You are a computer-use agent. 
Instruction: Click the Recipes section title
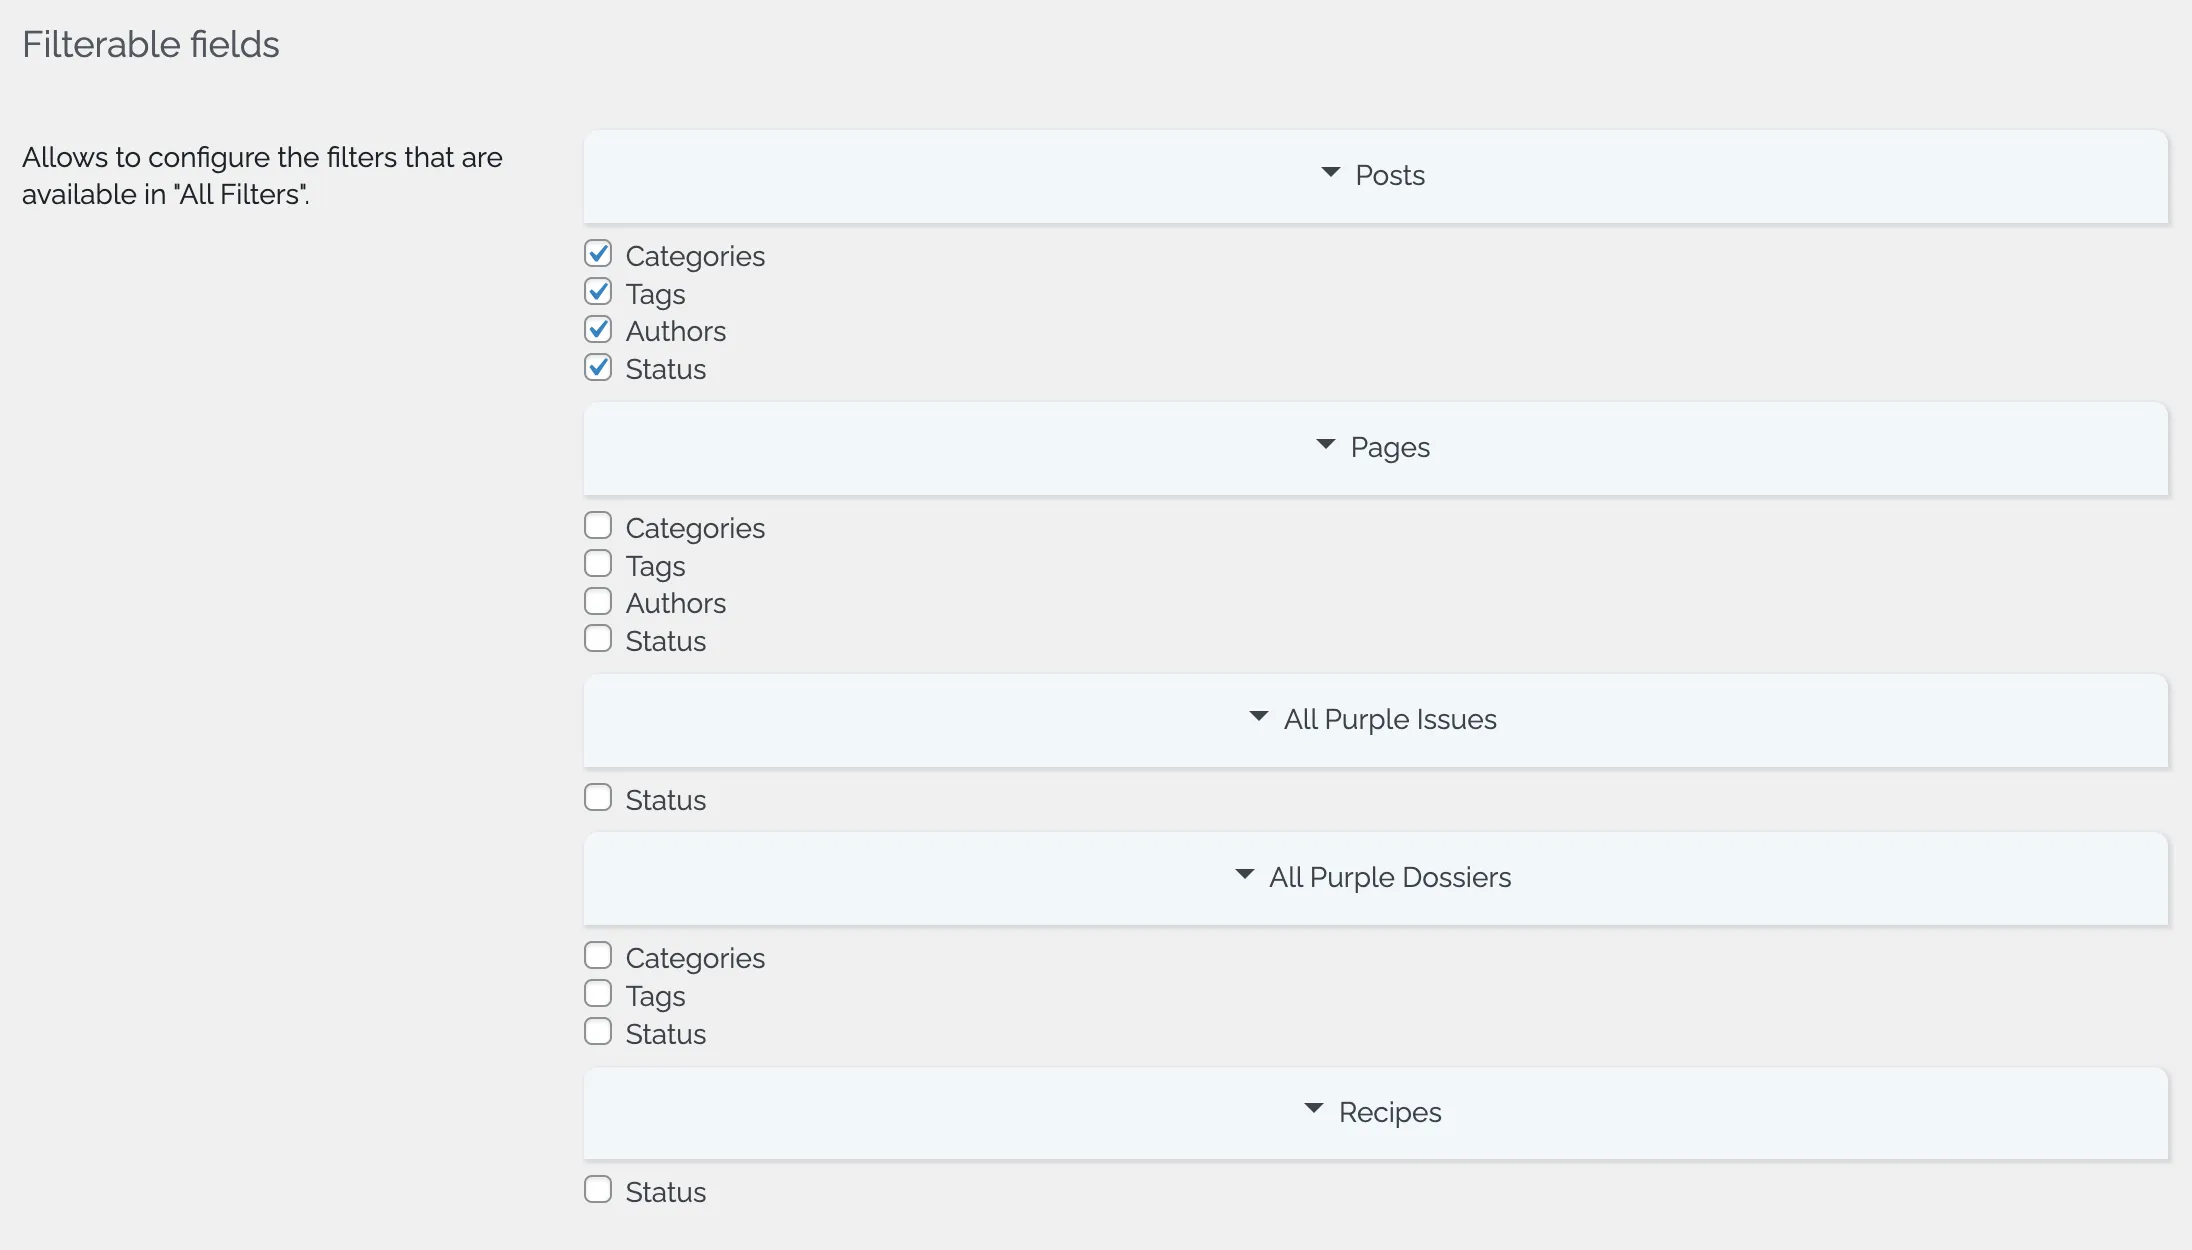point(1390,1113)
